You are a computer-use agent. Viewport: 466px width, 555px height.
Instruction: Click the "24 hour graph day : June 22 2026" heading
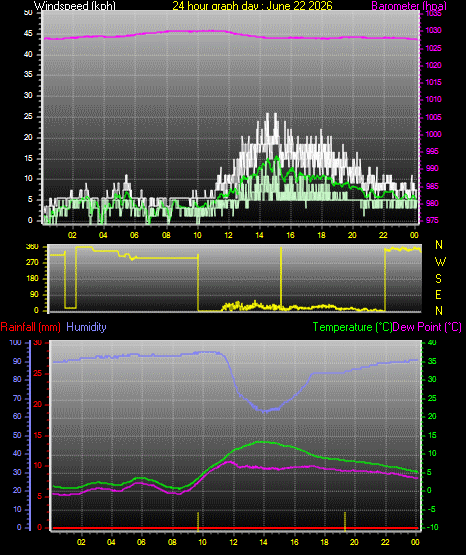252,5
